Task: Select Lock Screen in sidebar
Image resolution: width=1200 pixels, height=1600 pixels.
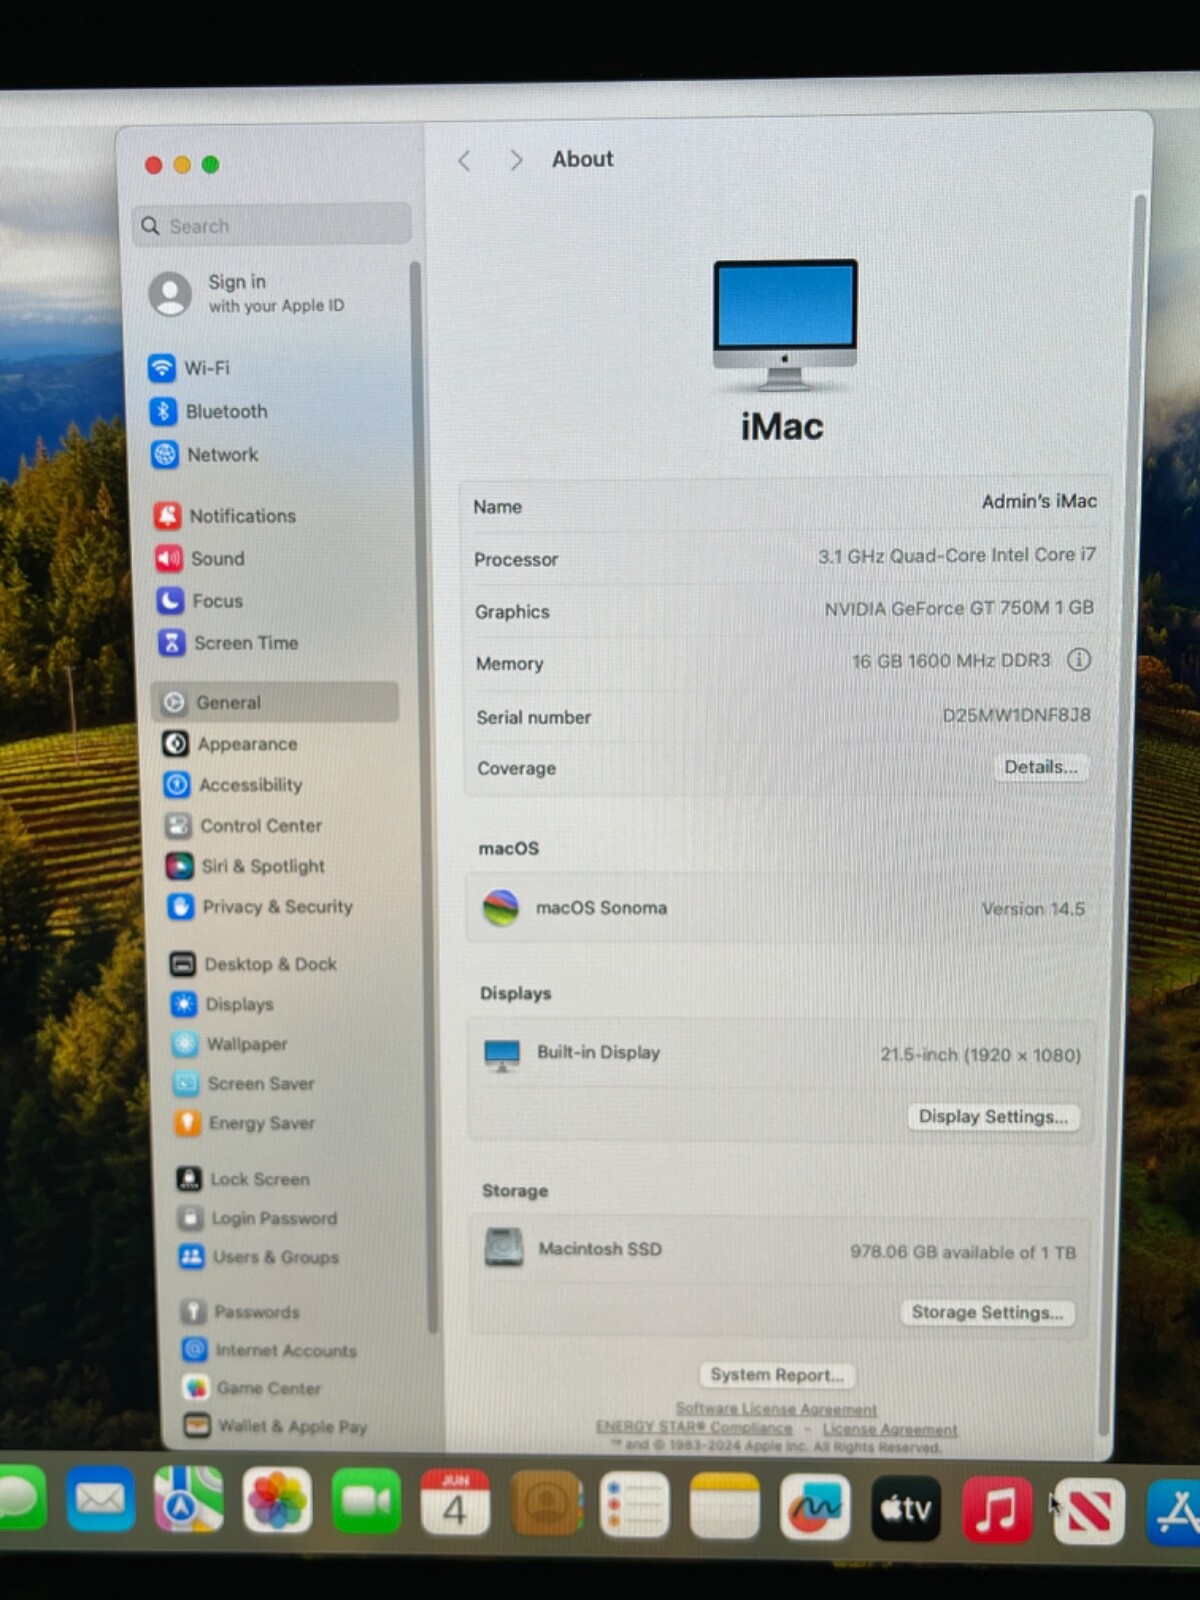Action: [x=244, y=1179]
